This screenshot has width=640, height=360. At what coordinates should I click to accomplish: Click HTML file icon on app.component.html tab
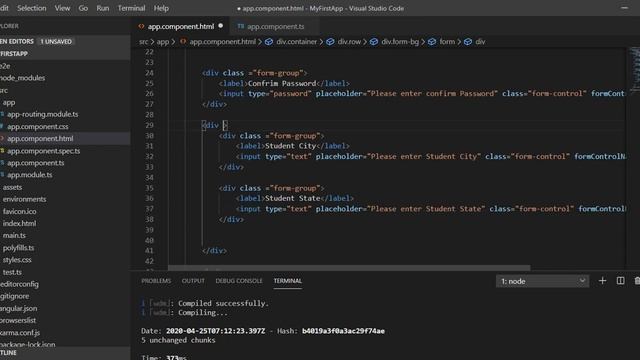(141, 26)
